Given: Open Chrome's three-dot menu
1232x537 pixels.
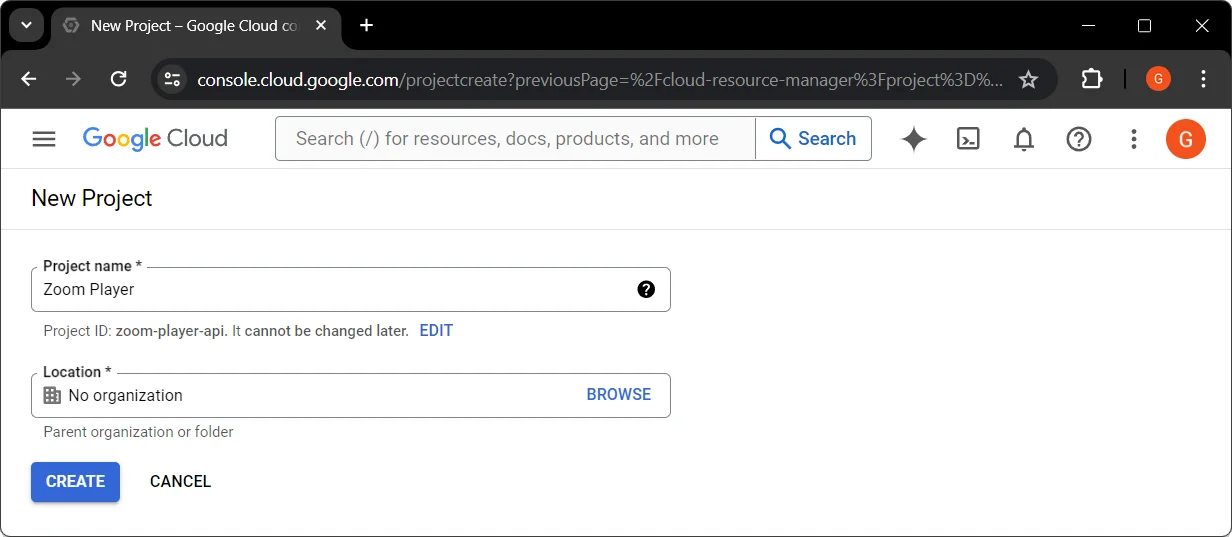Looking at the screenshot, I should (x=1204, y=79).
